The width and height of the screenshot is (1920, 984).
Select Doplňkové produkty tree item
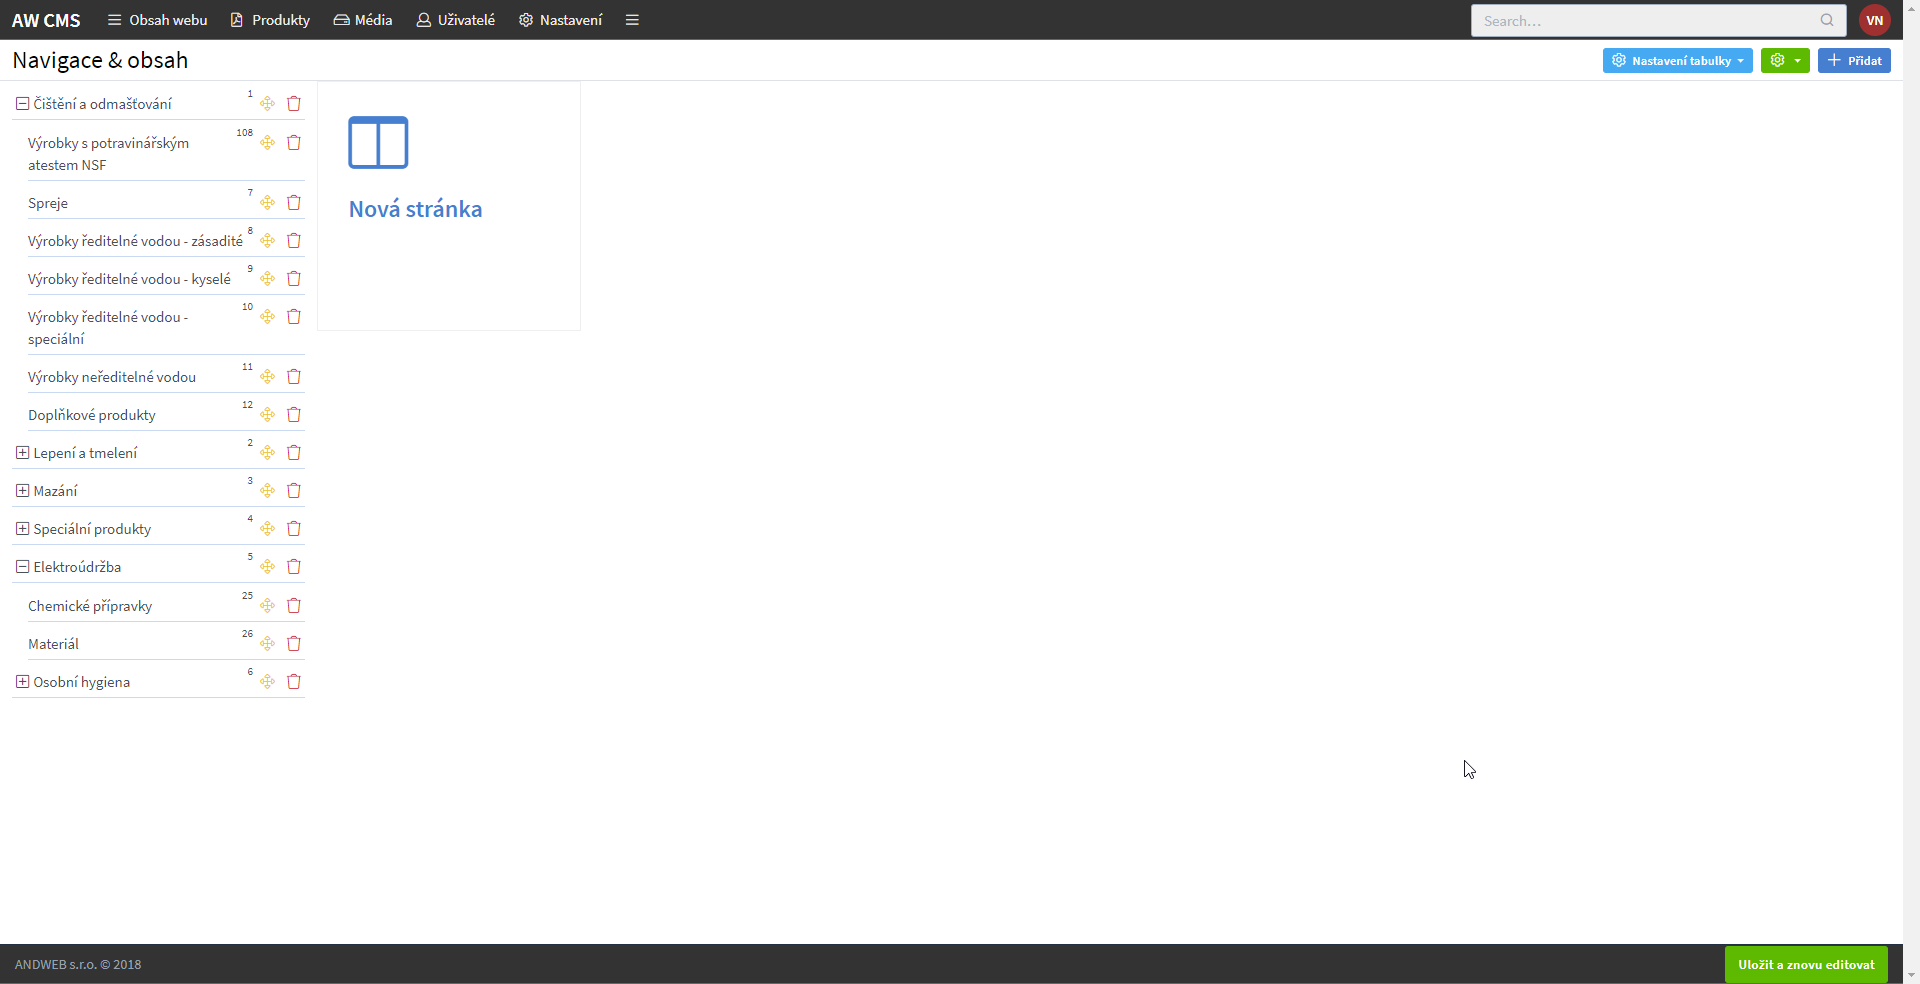92,415
